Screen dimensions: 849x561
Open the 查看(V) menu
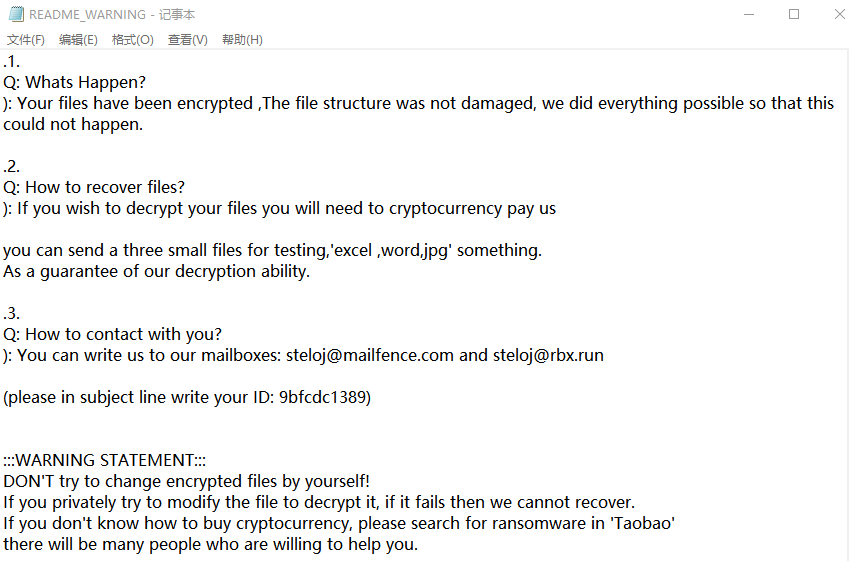tap(187, 40)
